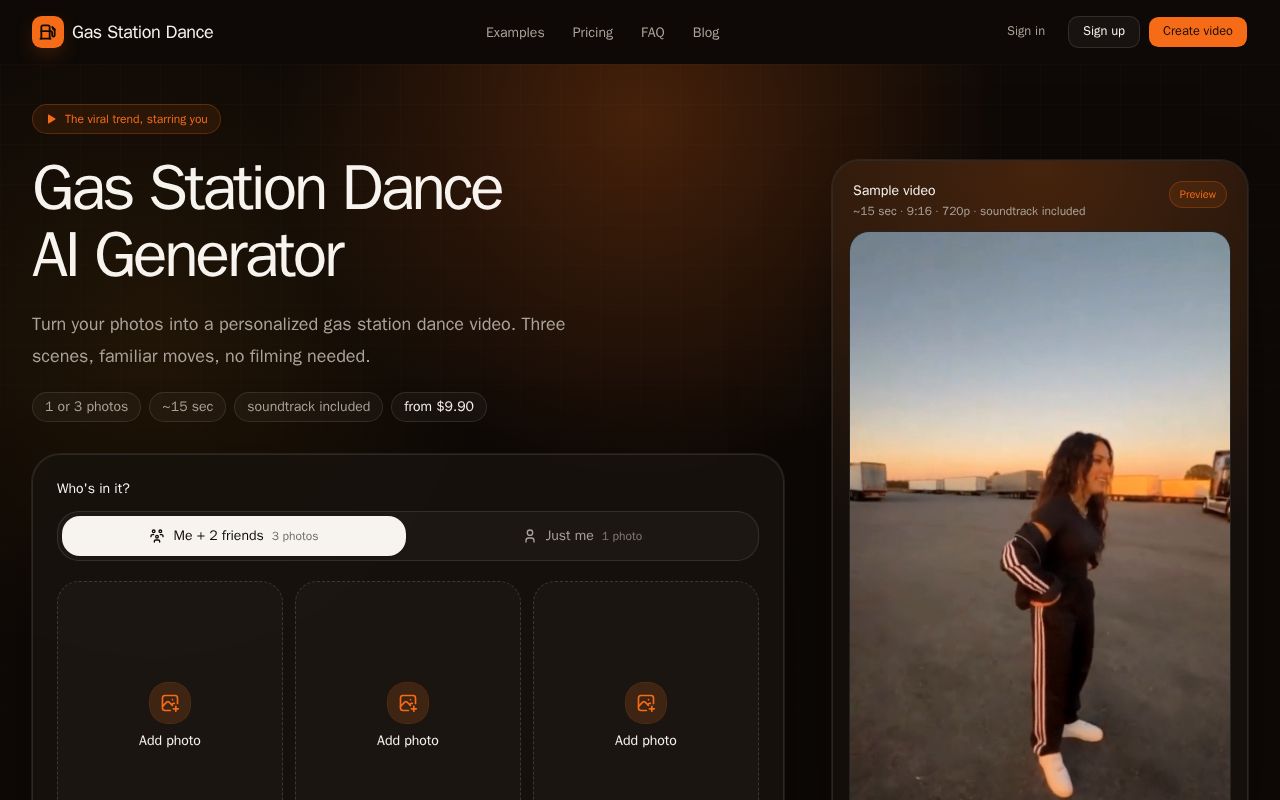Click the "Add photo" label in the second slot
This screenshot has height=800, width=1280.
pyautogui.click(x=408, y=741)
